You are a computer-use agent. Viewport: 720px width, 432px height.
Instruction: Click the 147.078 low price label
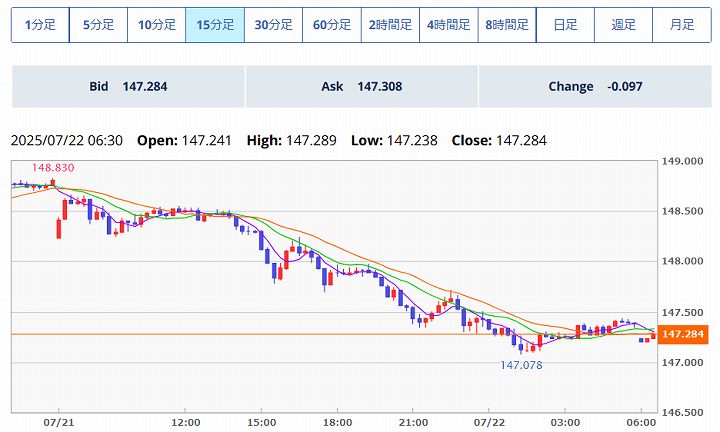521,365
